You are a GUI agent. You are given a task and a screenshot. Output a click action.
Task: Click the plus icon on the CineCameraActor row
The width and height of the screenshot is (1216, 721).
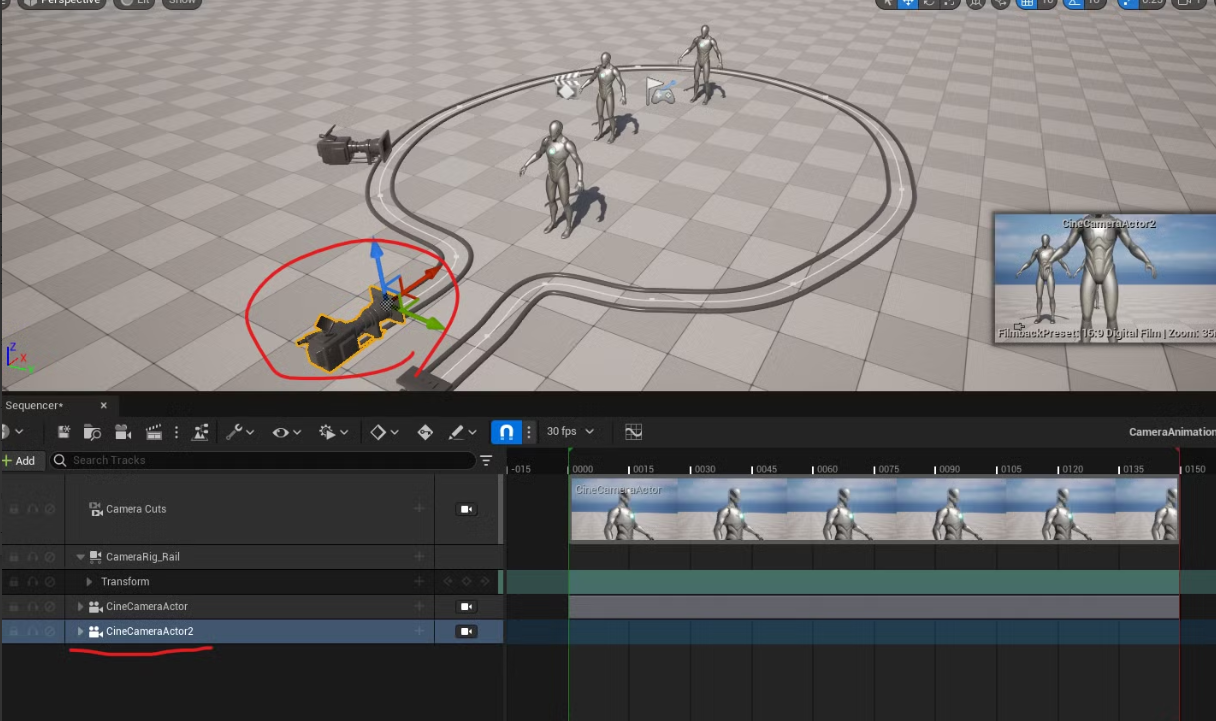[x=419, y=607]
